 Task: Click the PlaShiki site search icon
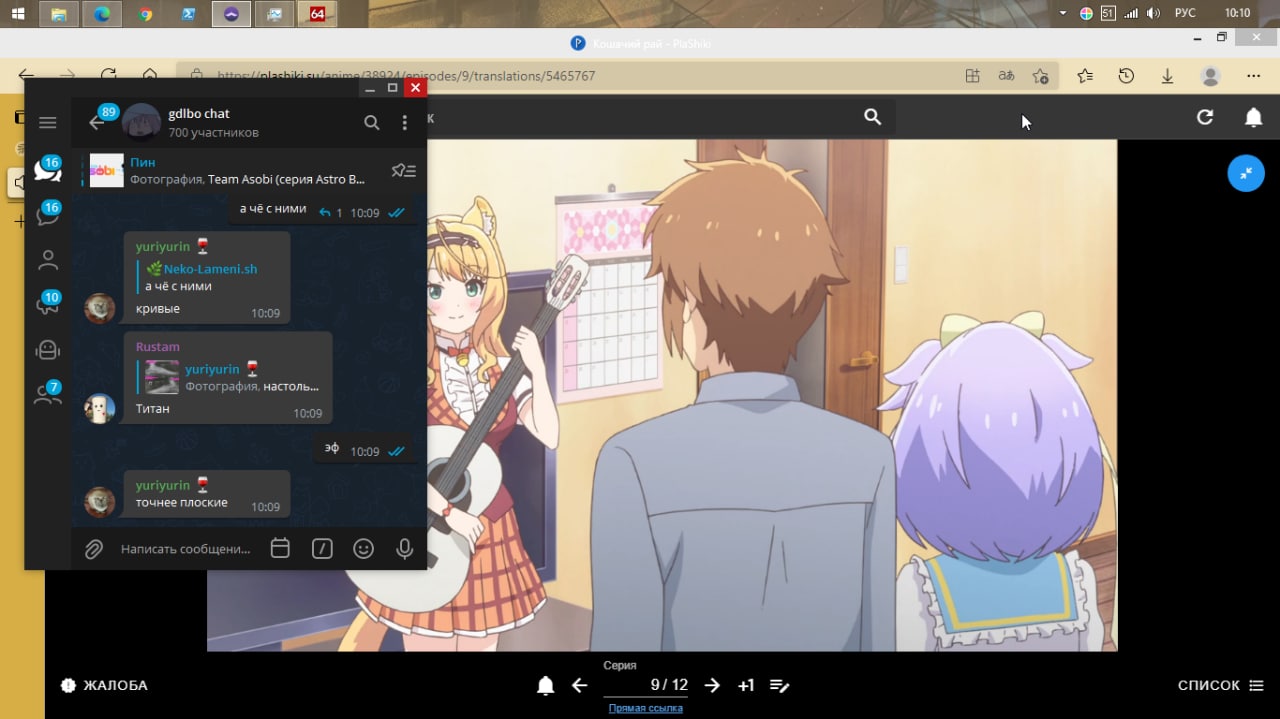pos(872,117)
